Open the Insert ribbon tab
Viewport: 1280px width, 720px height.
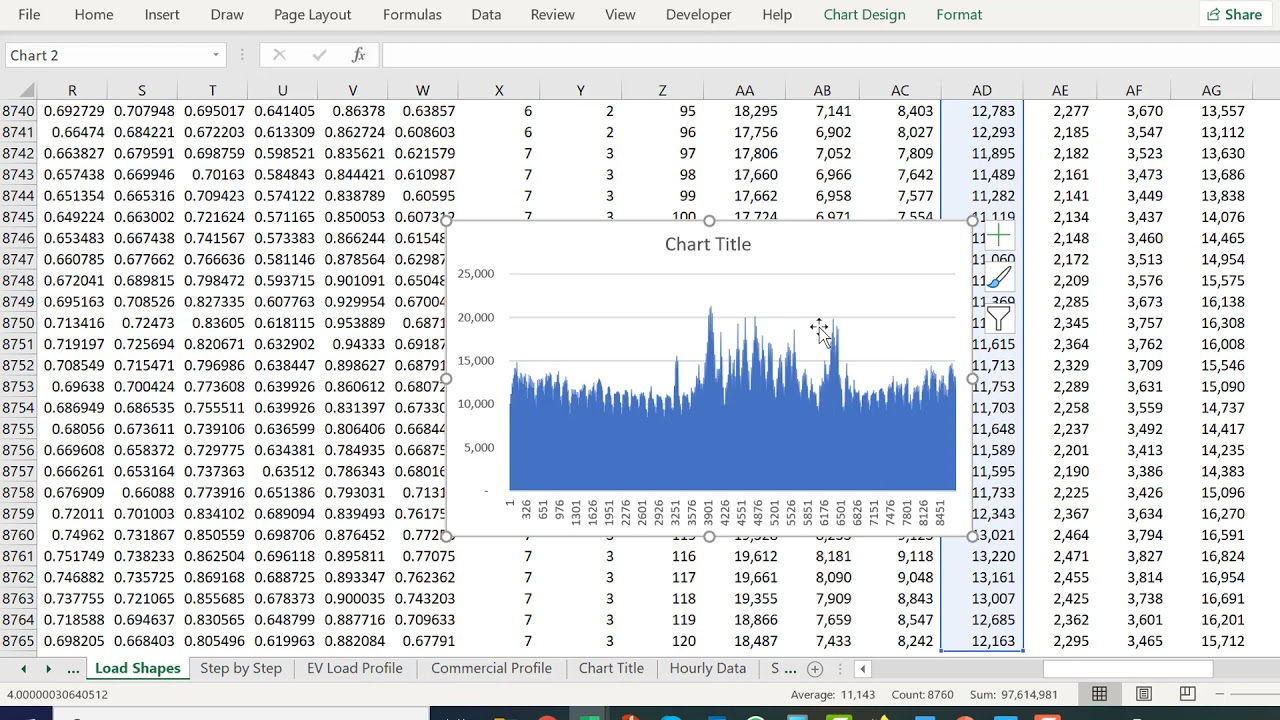pos(162,15)
